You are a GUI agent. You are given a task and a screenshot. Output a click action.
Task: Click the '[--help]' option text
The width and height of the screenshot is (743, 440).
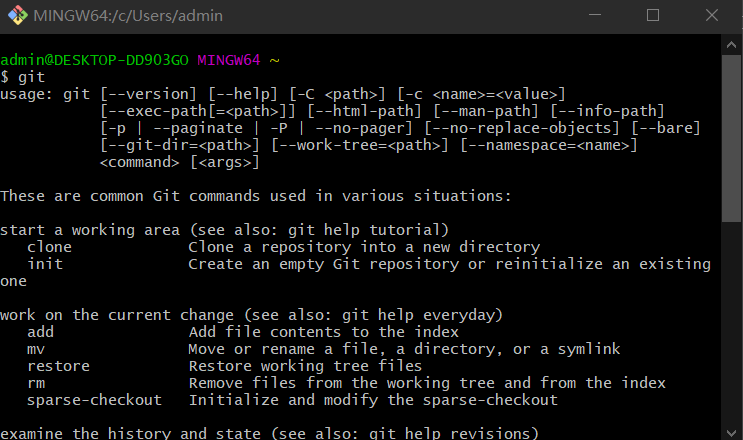click(243, 94)
